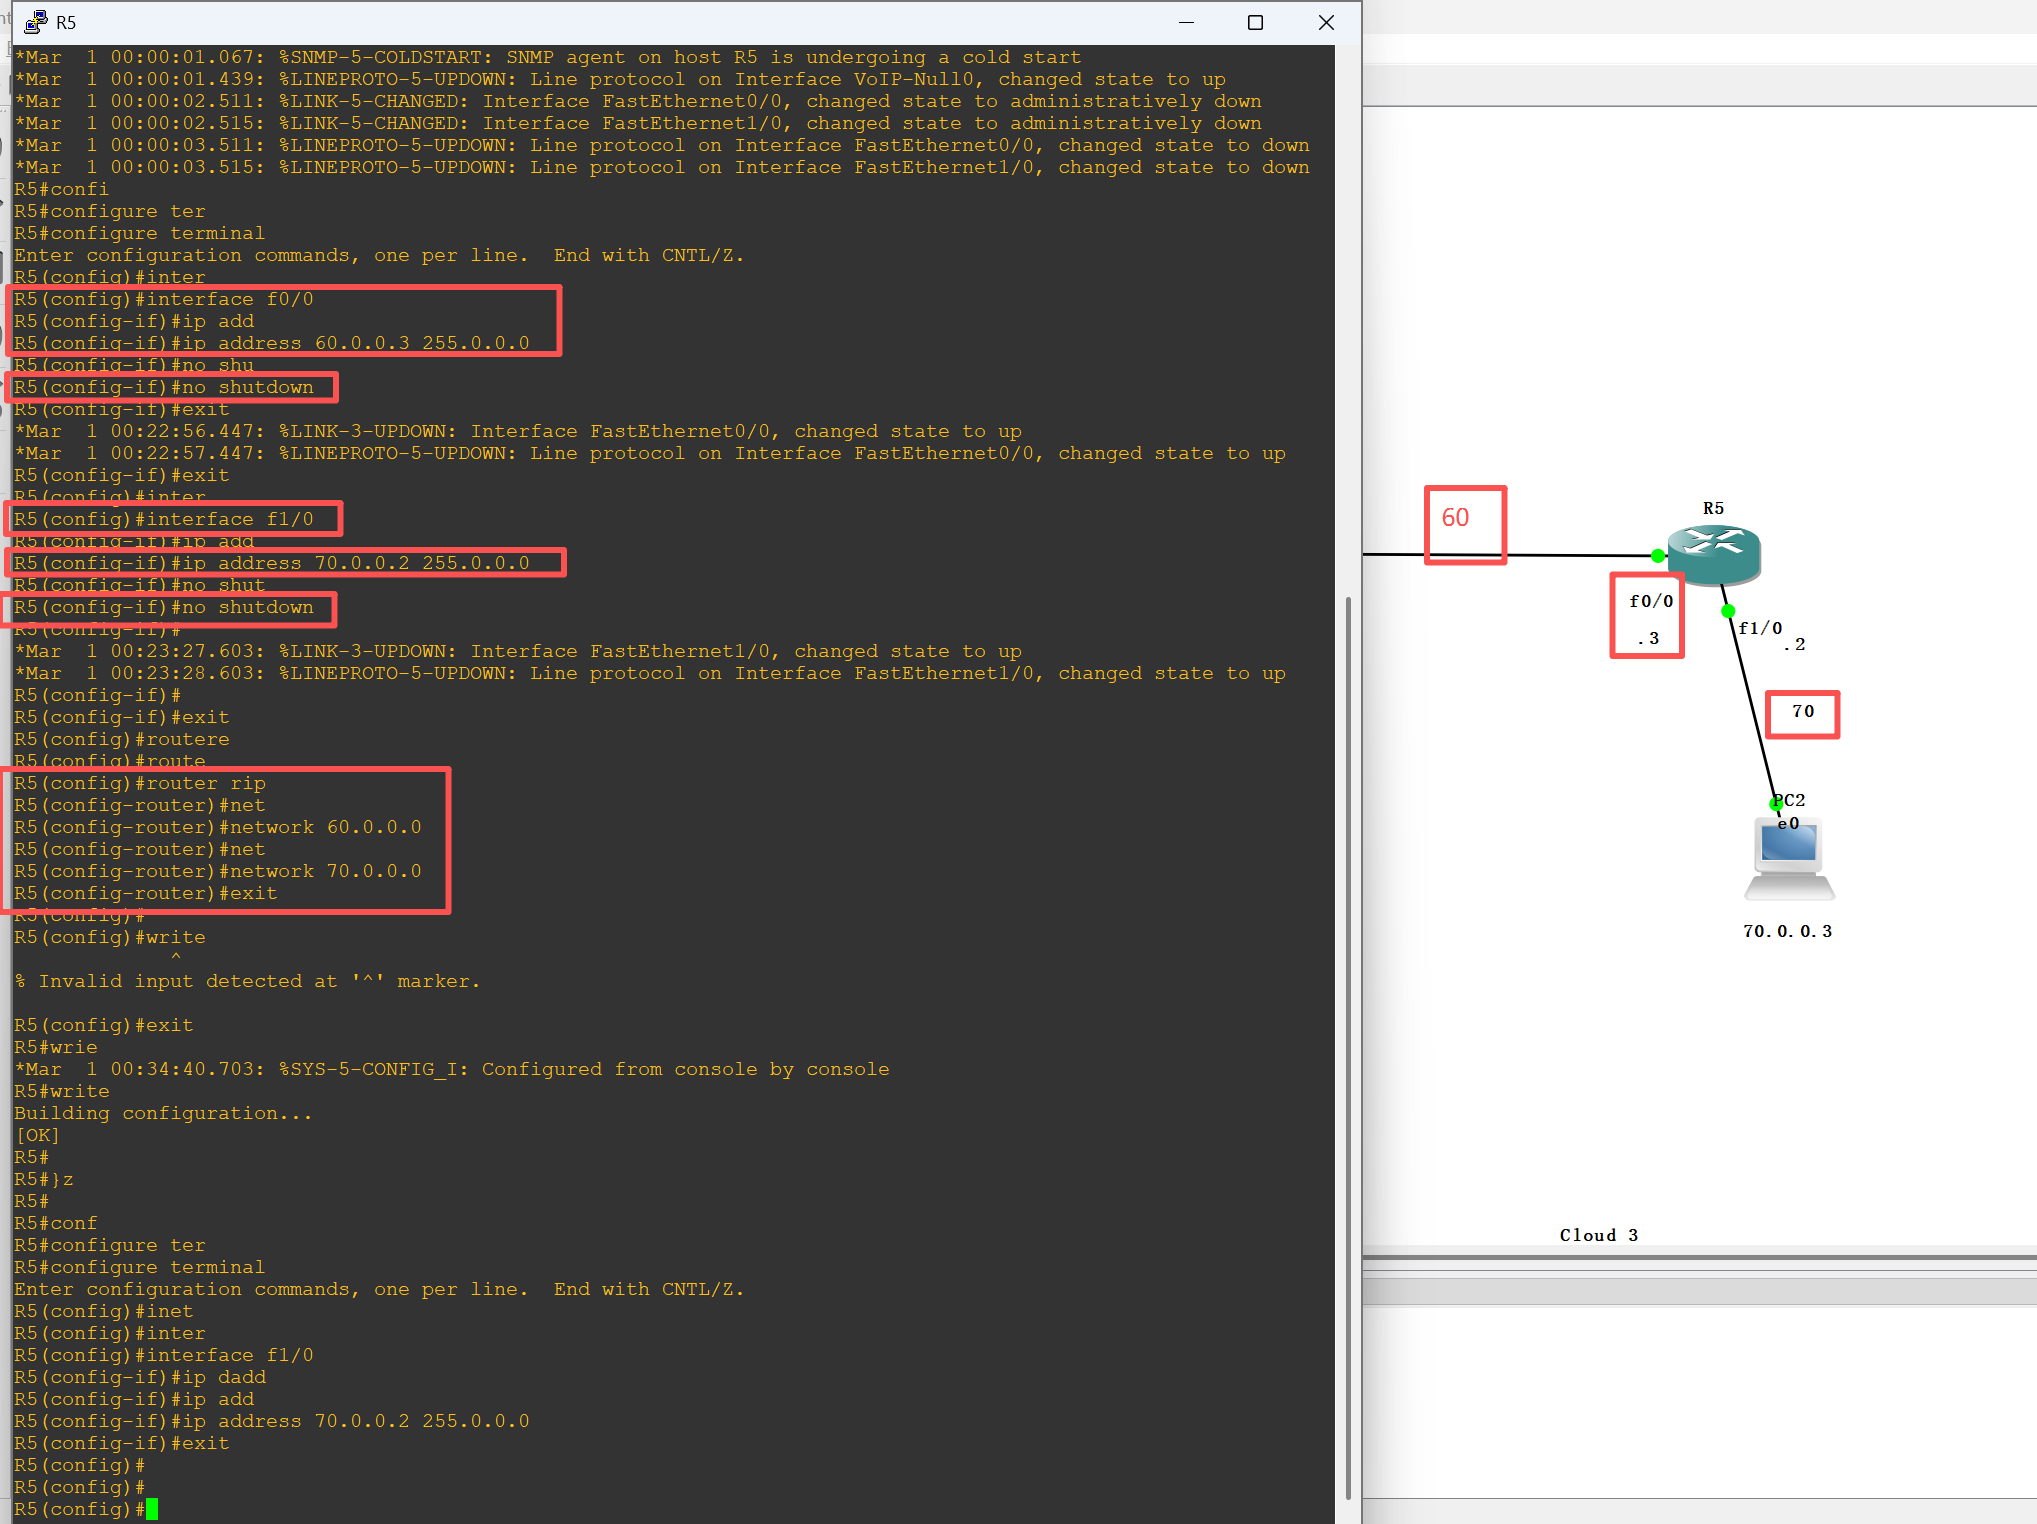The height and width of the screenshot is (1524, 2037).
Task: Select the Cloud 3 label
Action: 1598,1235
